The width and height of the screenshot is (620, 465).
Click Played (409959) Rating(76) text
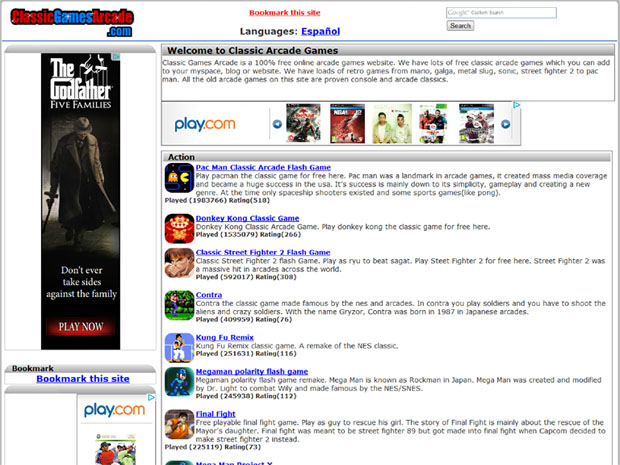(x=244, y=319)
